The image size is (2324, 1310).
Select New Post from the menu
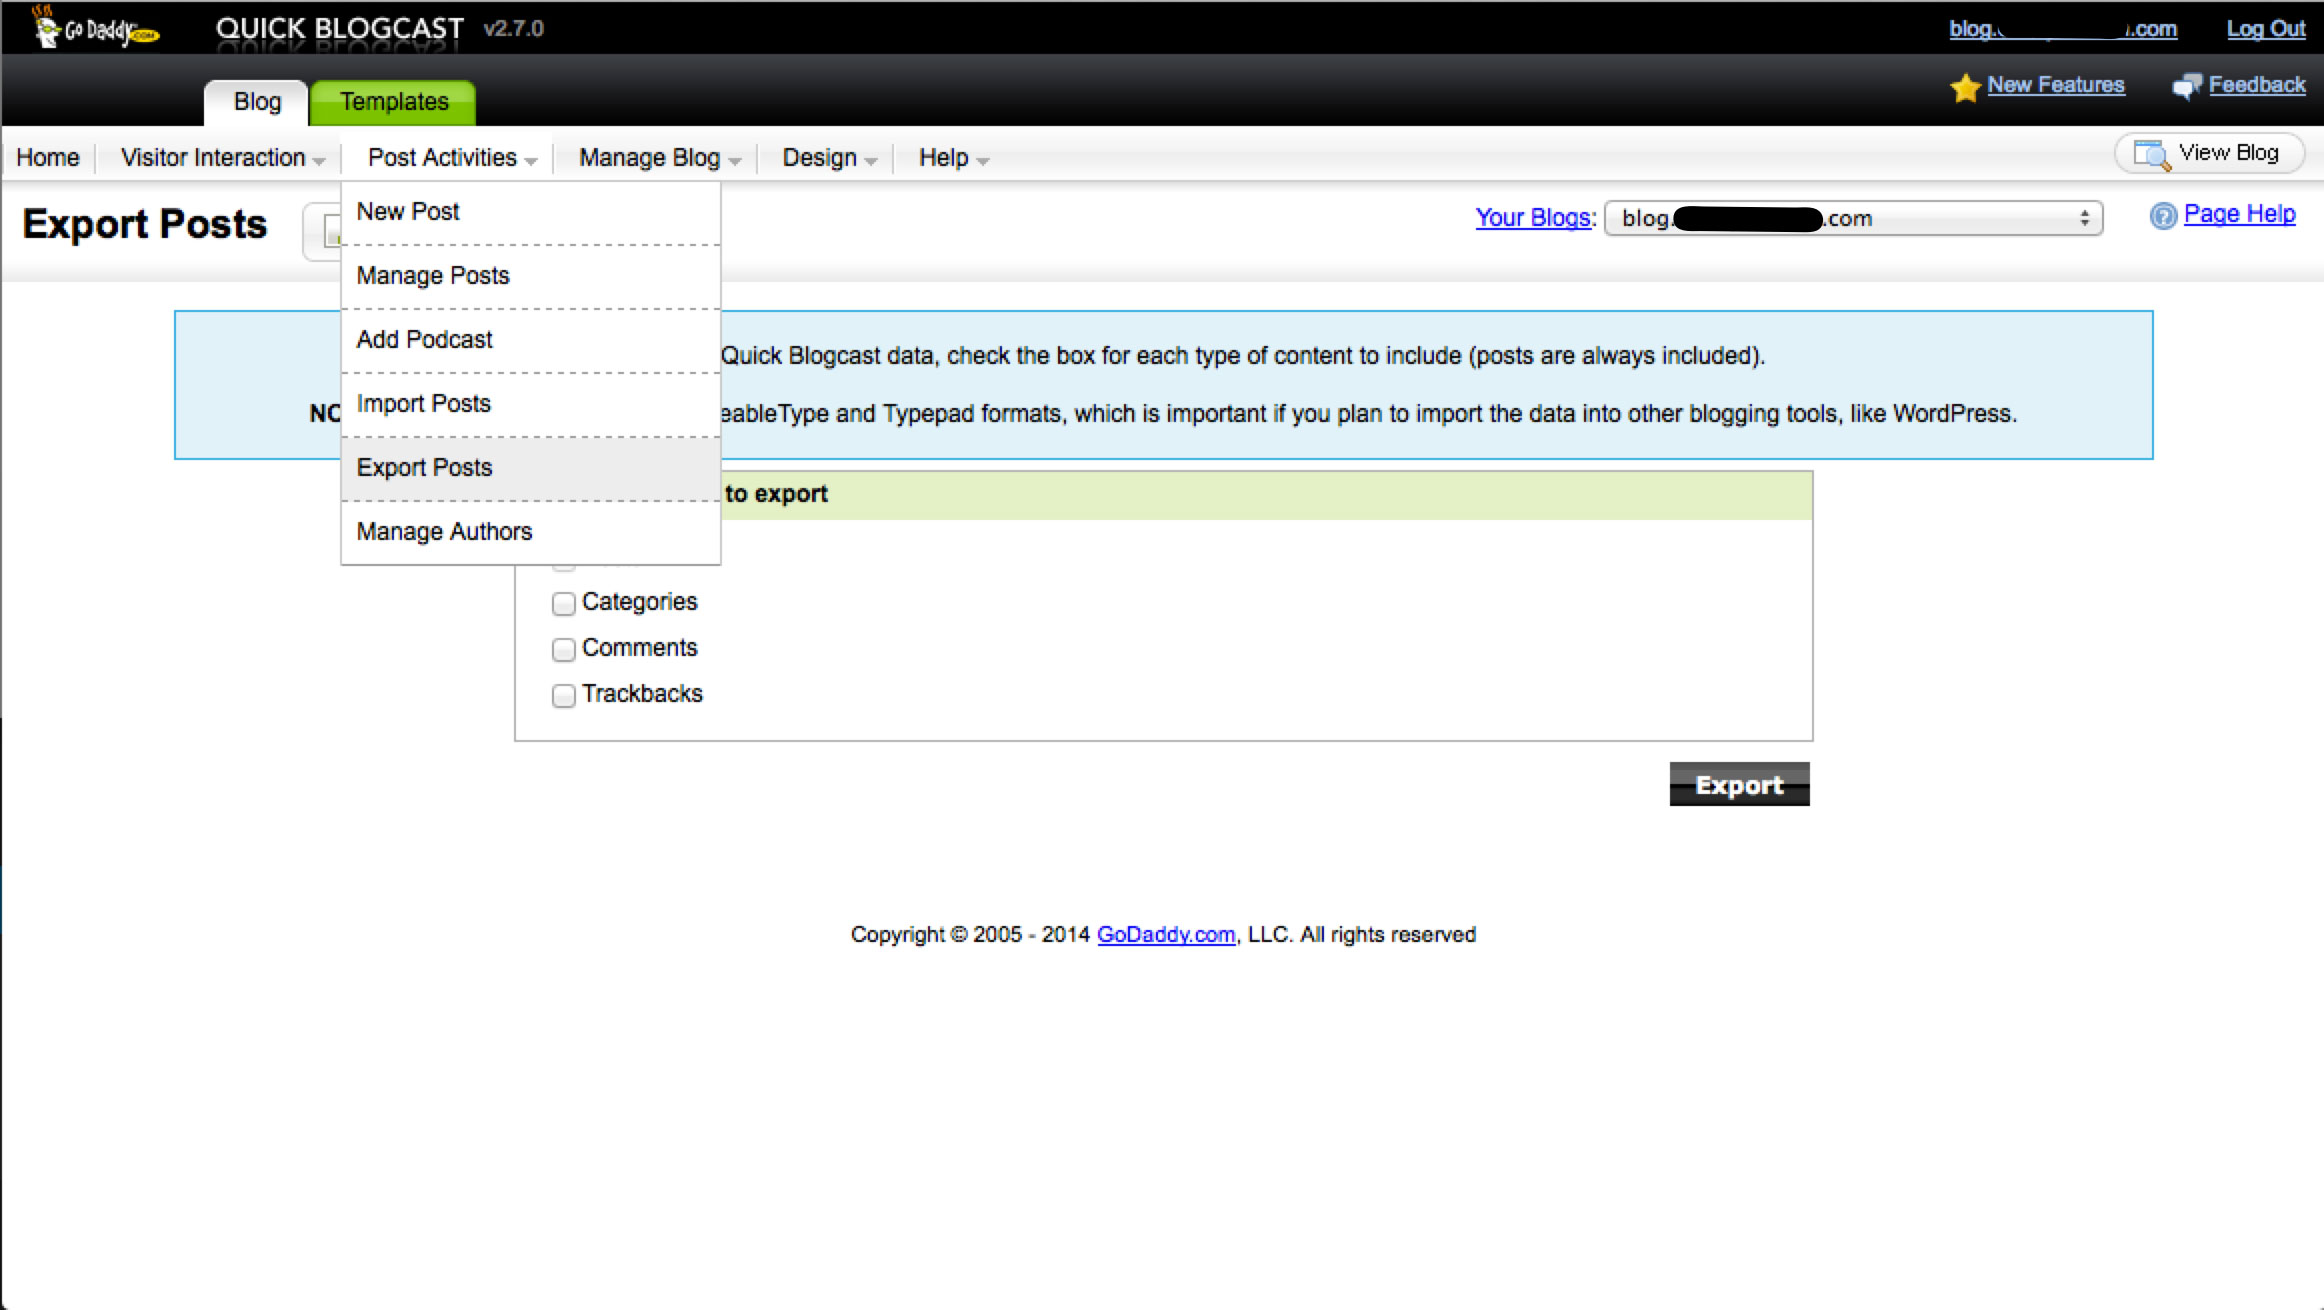[x=531, y=212]
